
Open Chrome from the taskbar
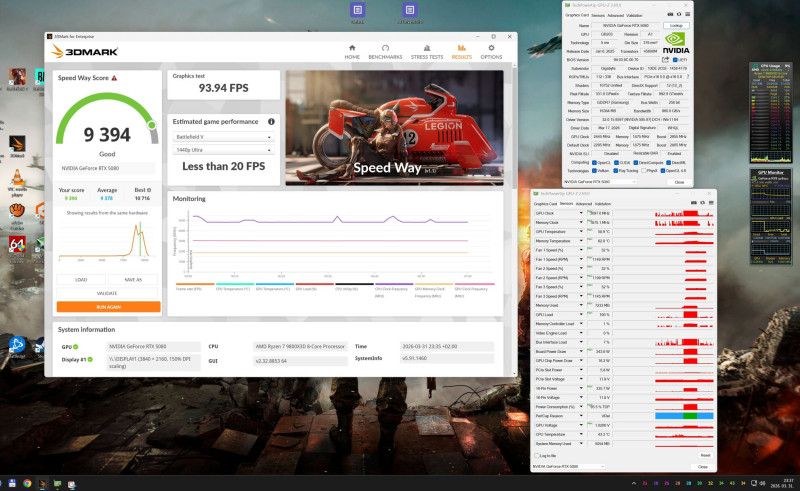[x=27, y=483]
